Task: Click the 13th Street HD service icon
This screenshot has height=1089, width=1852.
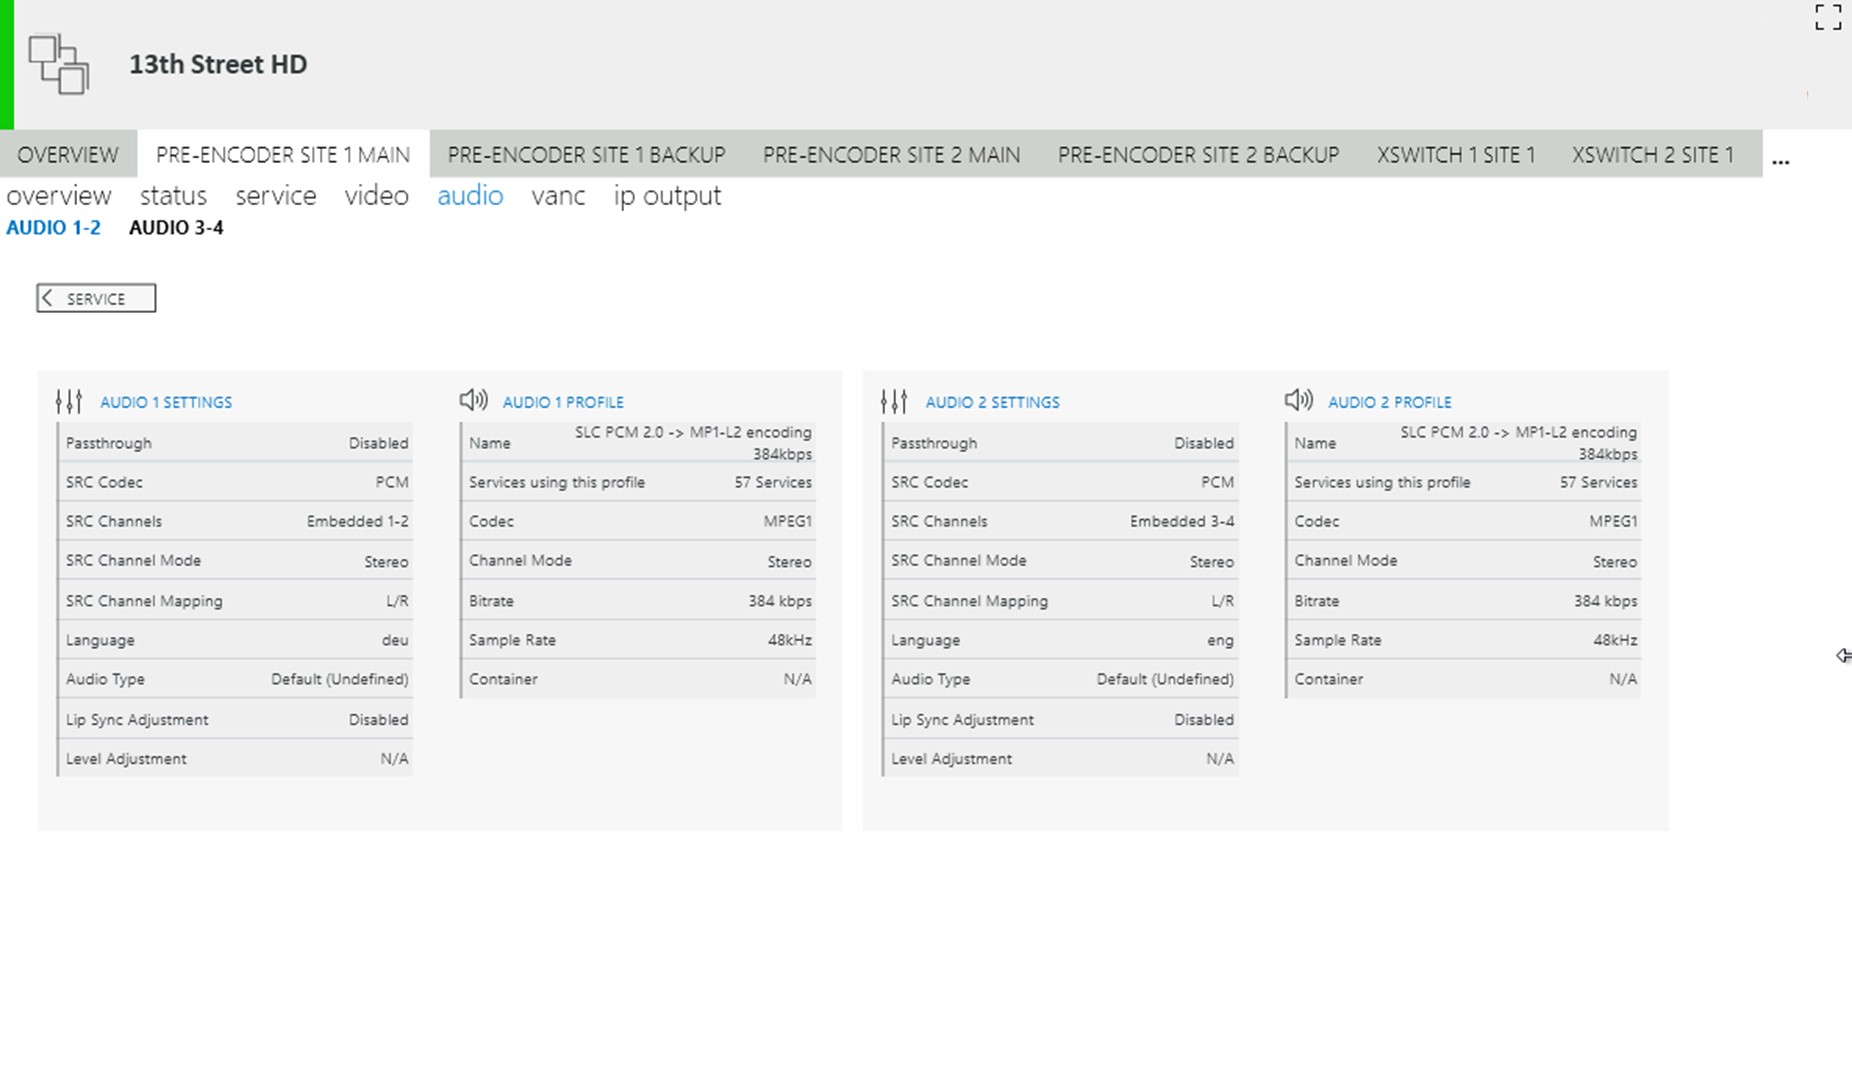Action: pos(58,64)
